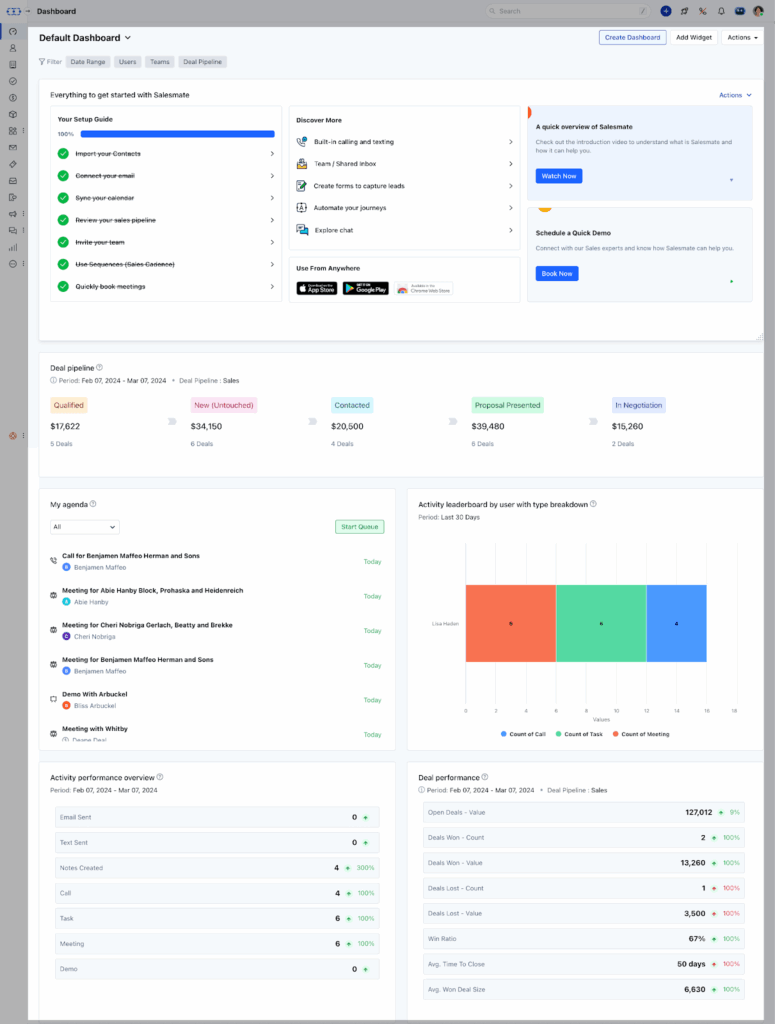Open the Products box icon in sidebar

[x=13, y=114]
